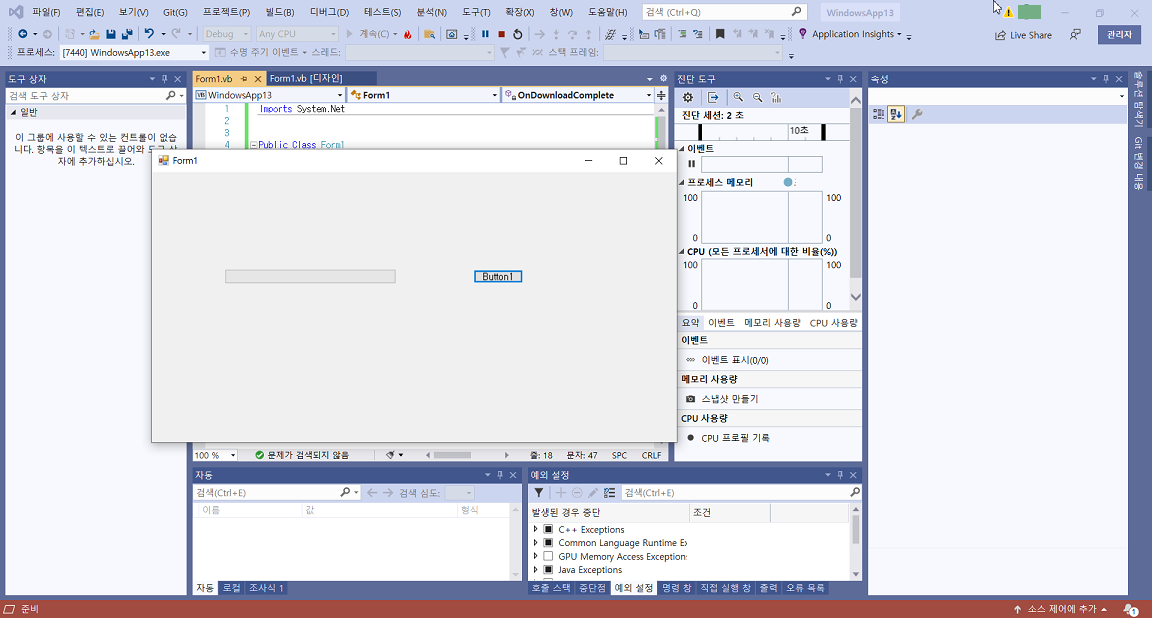Click the progress bar on Form1

tap(310, 276)
